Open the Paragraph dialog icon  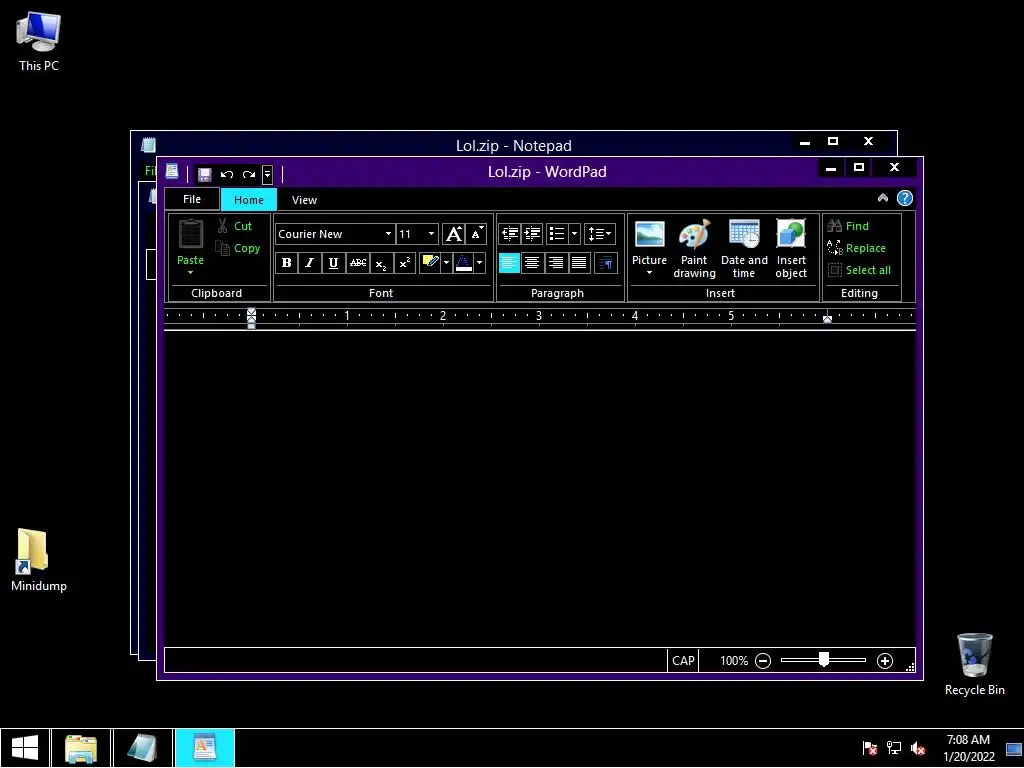(x=607, y=263)
